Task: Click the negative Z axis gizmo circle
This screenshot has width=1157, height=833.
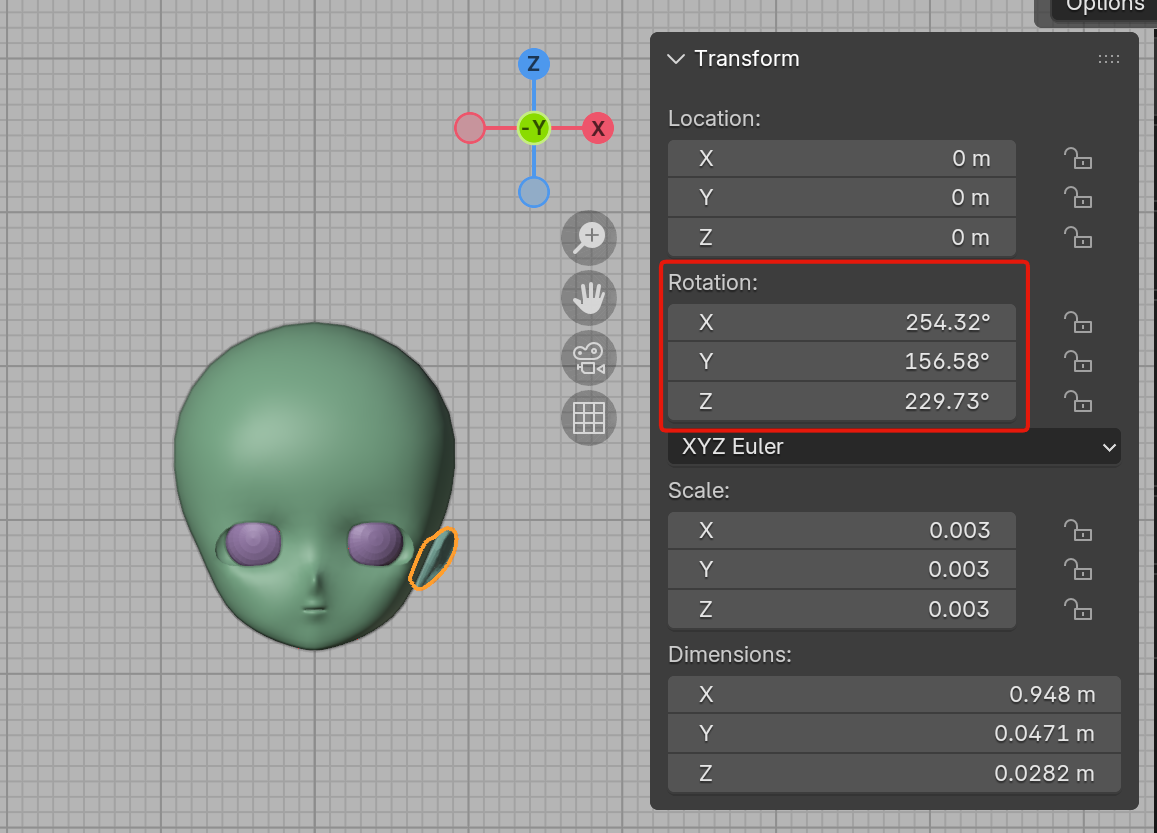Action: (x=534, y=191)
